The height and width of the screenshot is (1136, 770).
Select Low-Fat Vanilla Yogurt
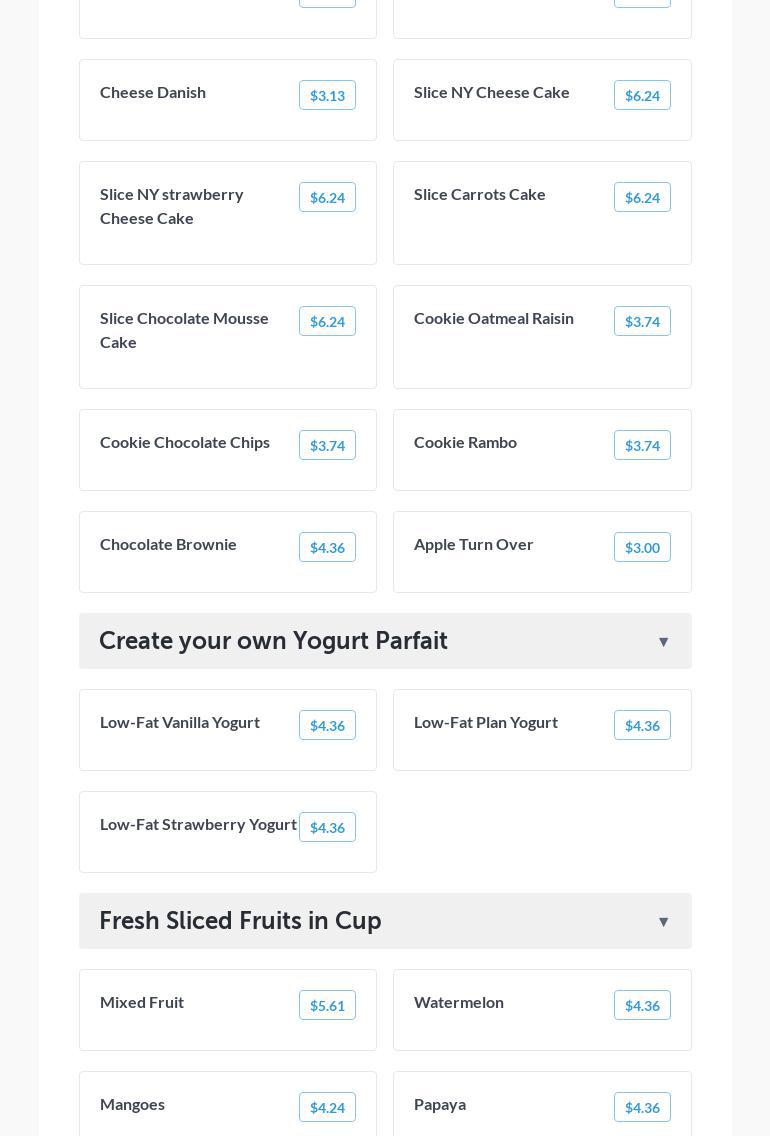(x=180, y=722)
